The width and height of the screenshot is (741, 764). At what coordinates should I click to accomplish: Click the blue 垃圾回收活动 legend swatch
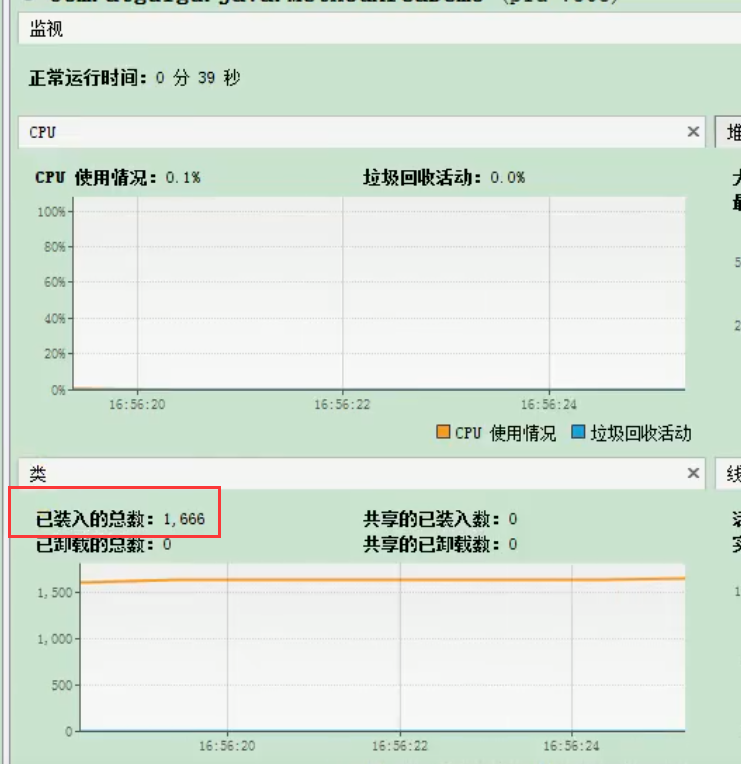click(x=578, y=432)
